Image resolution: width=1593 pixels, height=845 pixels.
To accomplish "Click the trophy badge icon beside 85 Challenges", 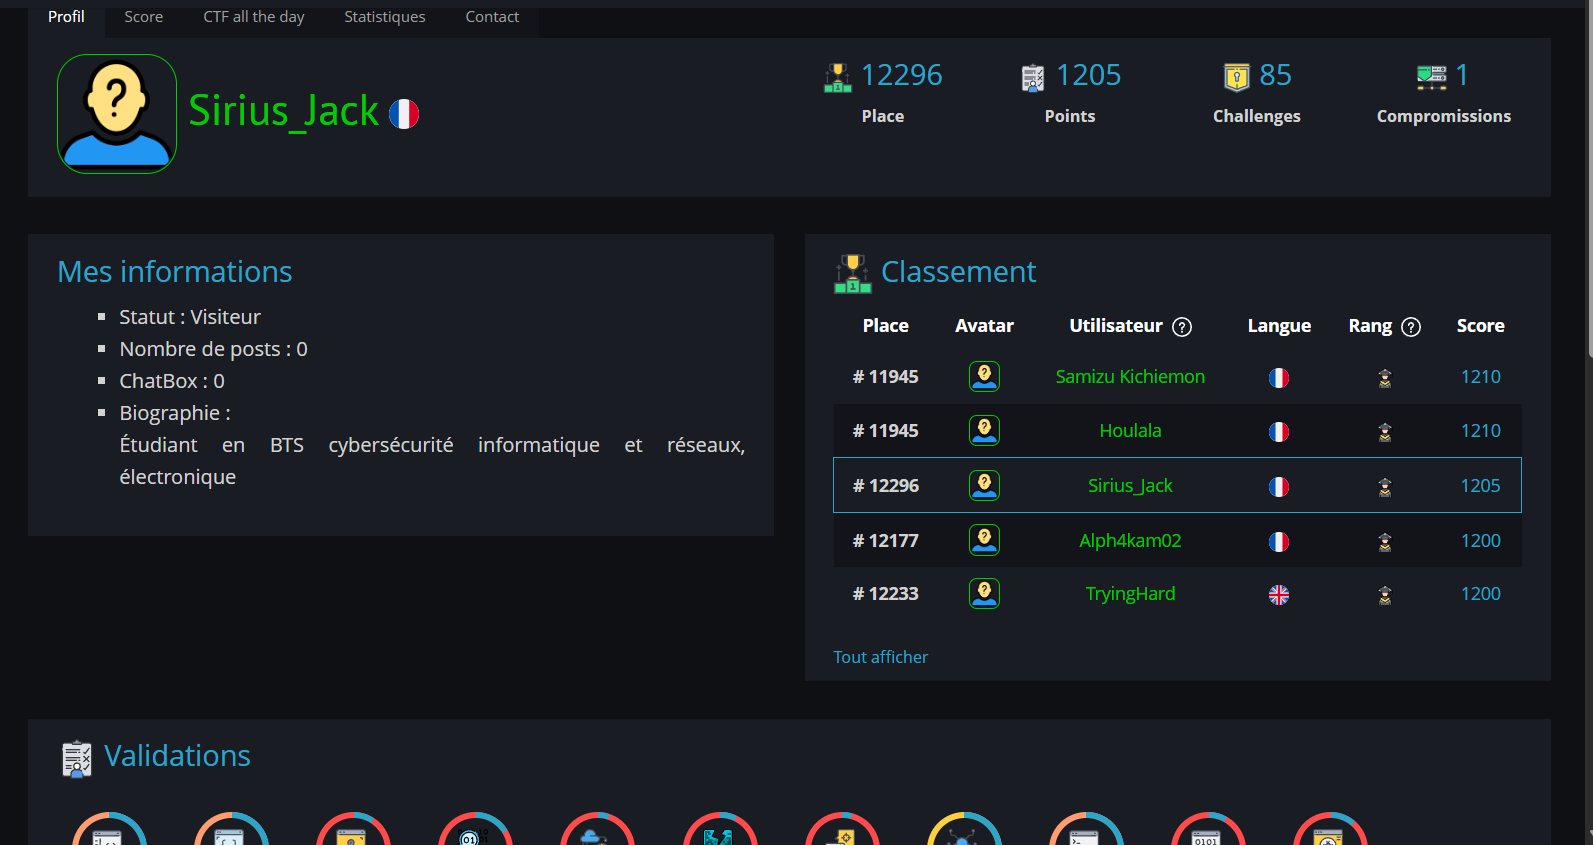I will click(x=1237, y=76).
